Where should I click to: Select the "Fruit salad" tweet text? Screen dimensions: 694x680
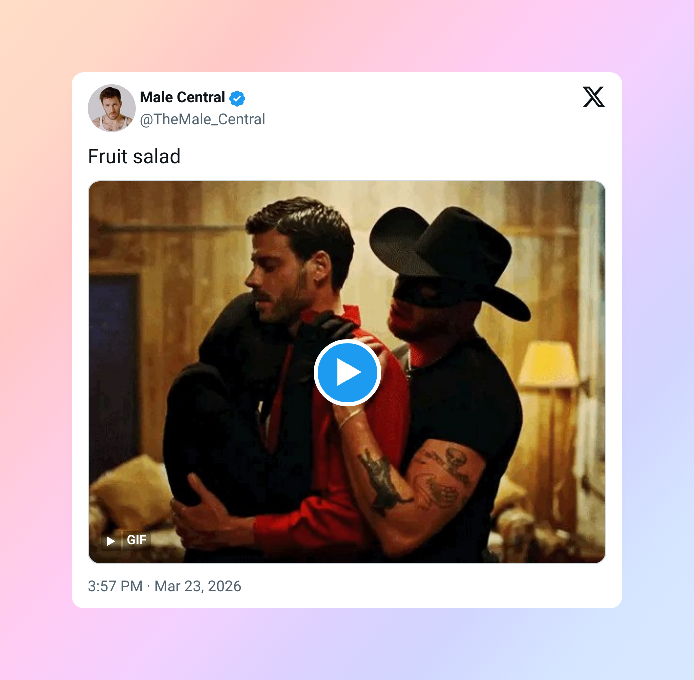pyautogui.click(x=134, y=156)
